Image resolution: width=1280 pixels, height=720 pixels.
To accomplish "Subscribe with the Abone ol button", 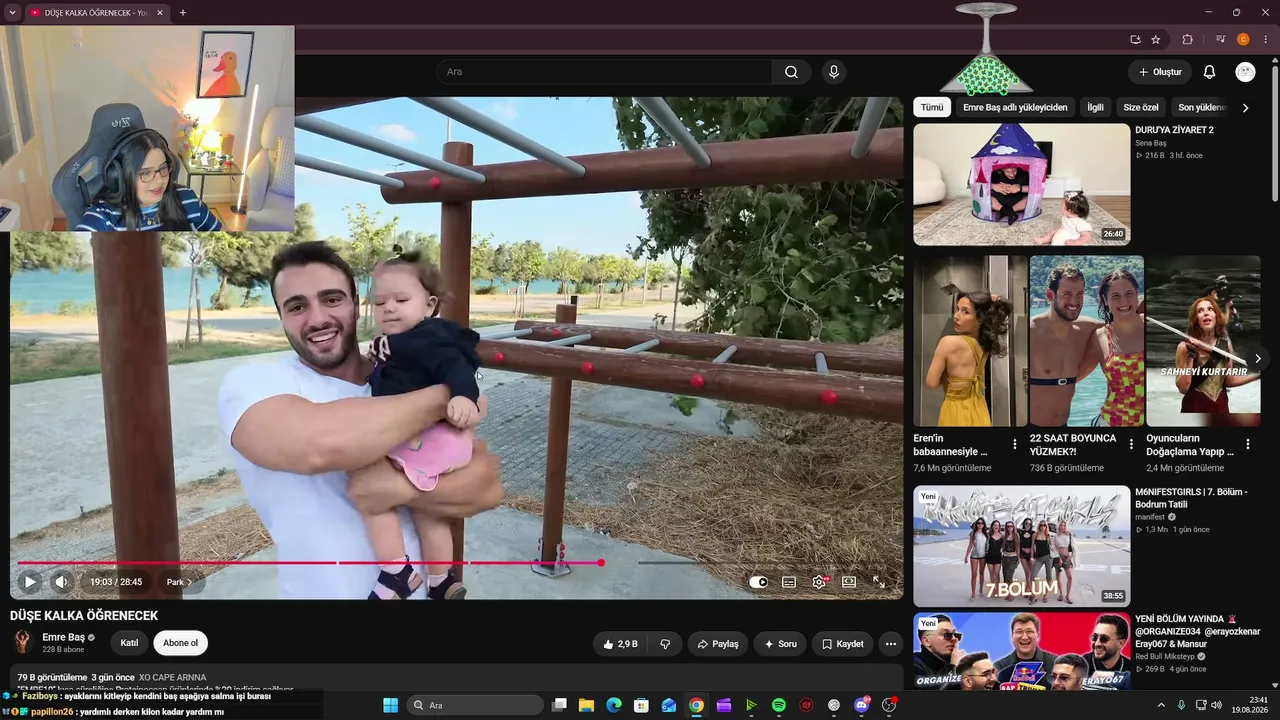I will pos(181,643).
